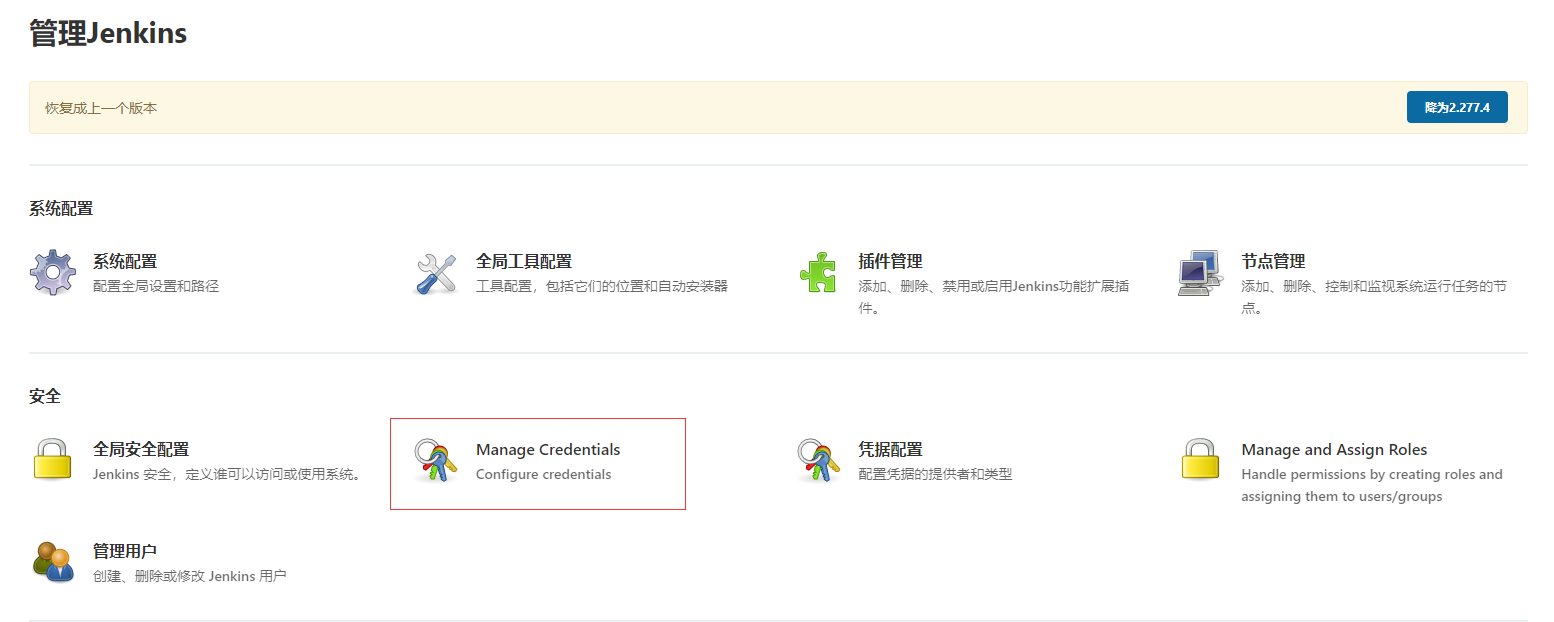
Task: Open the 管理用户 link
Action: tap(125, 551)
